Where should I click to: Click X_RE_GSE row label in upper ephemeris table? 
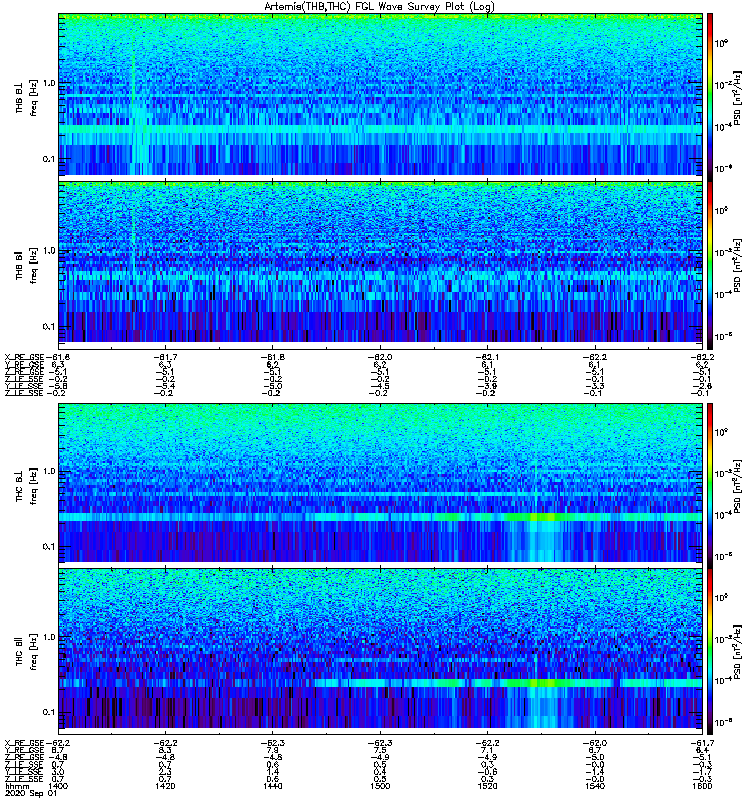[24, 357]
